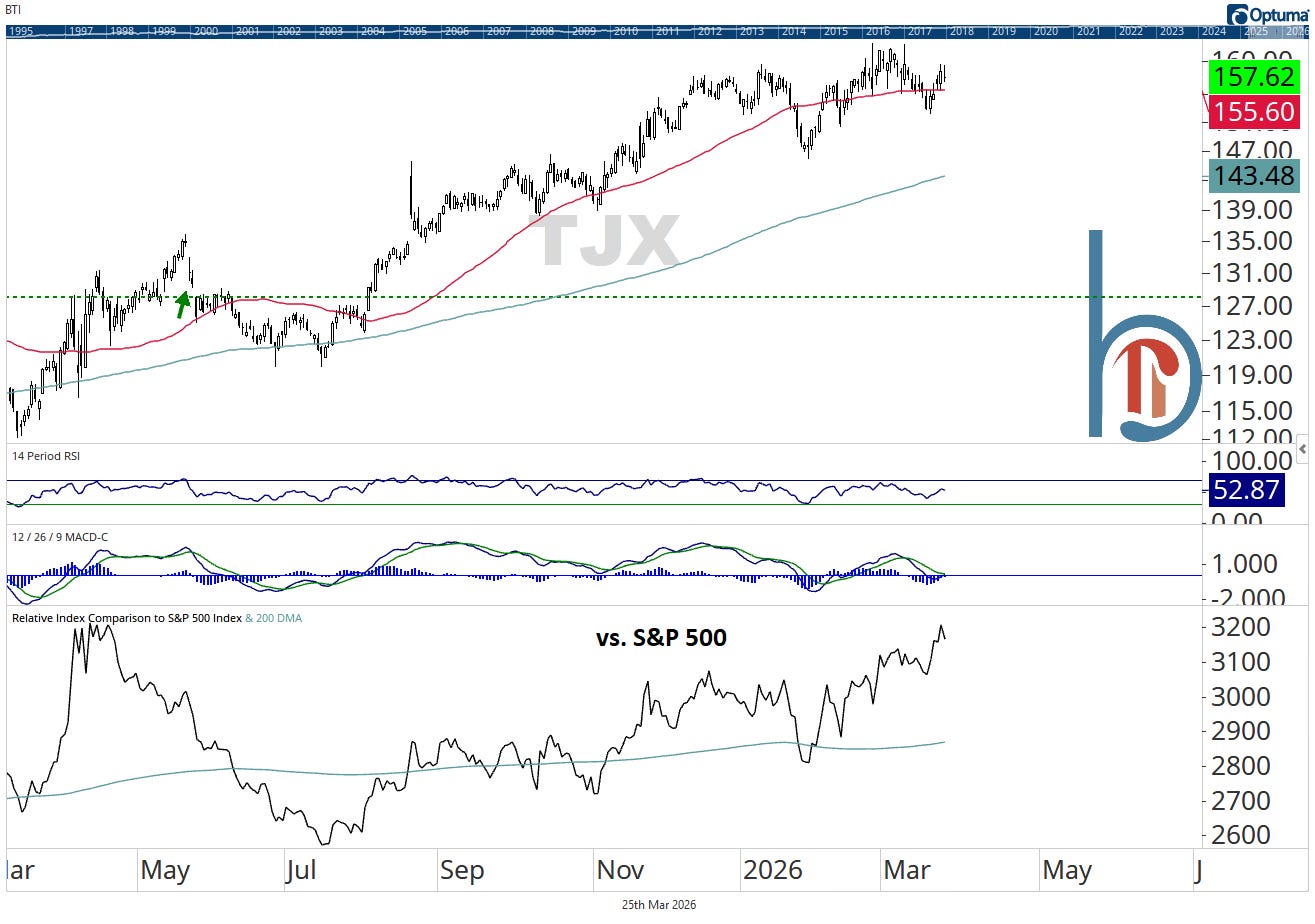Jump to 2022 on the year timeline
The width and height of the screenshot is (1315, 924).
[x=1131, y=32]
